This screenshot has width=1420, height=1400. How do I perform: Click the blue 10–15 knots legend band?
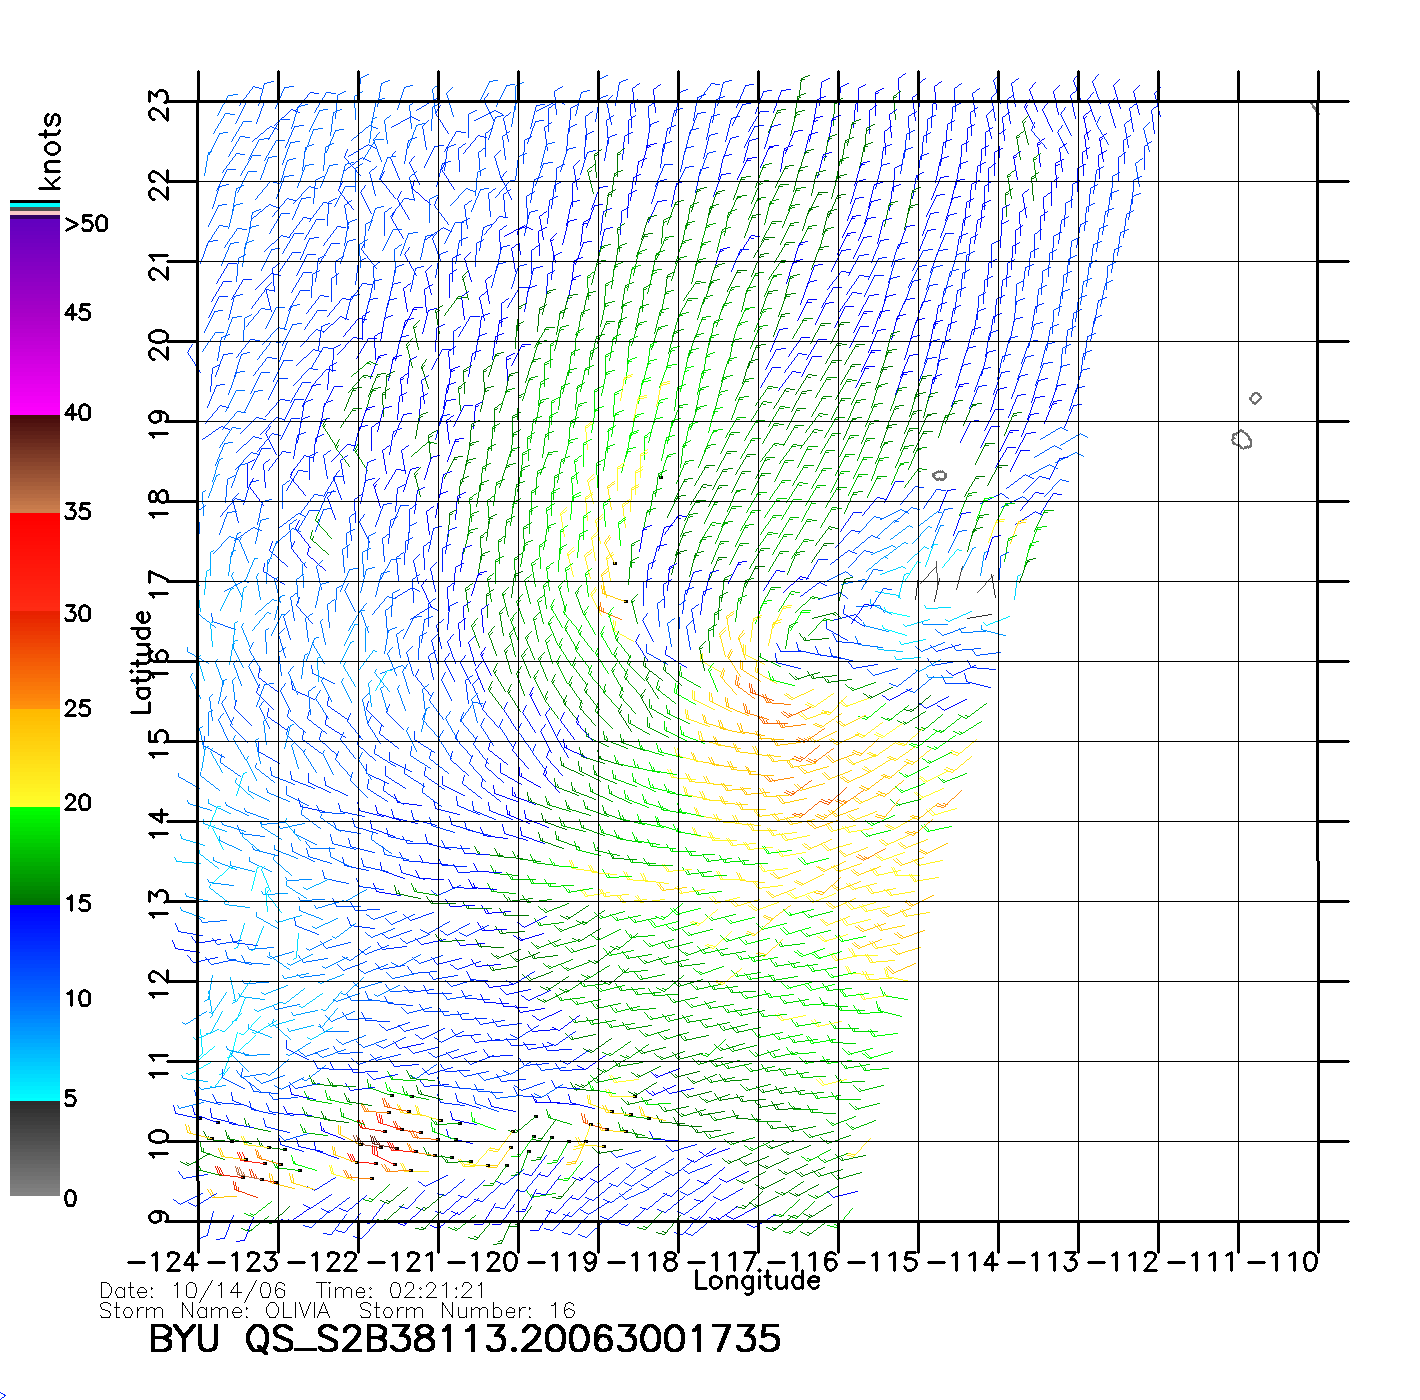[35, 950]
